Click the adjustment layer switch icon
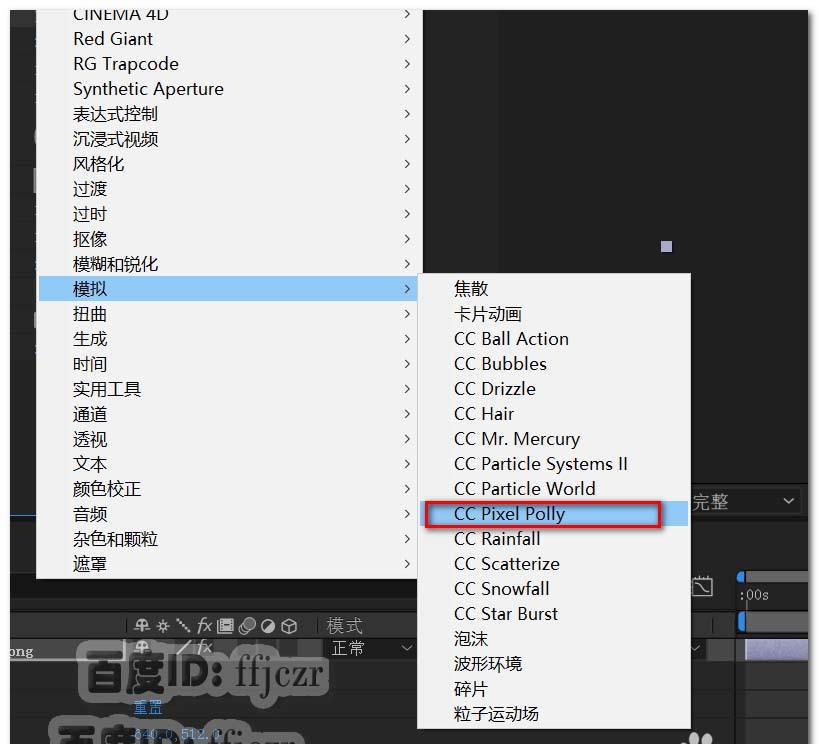 [x=267, y=625]
